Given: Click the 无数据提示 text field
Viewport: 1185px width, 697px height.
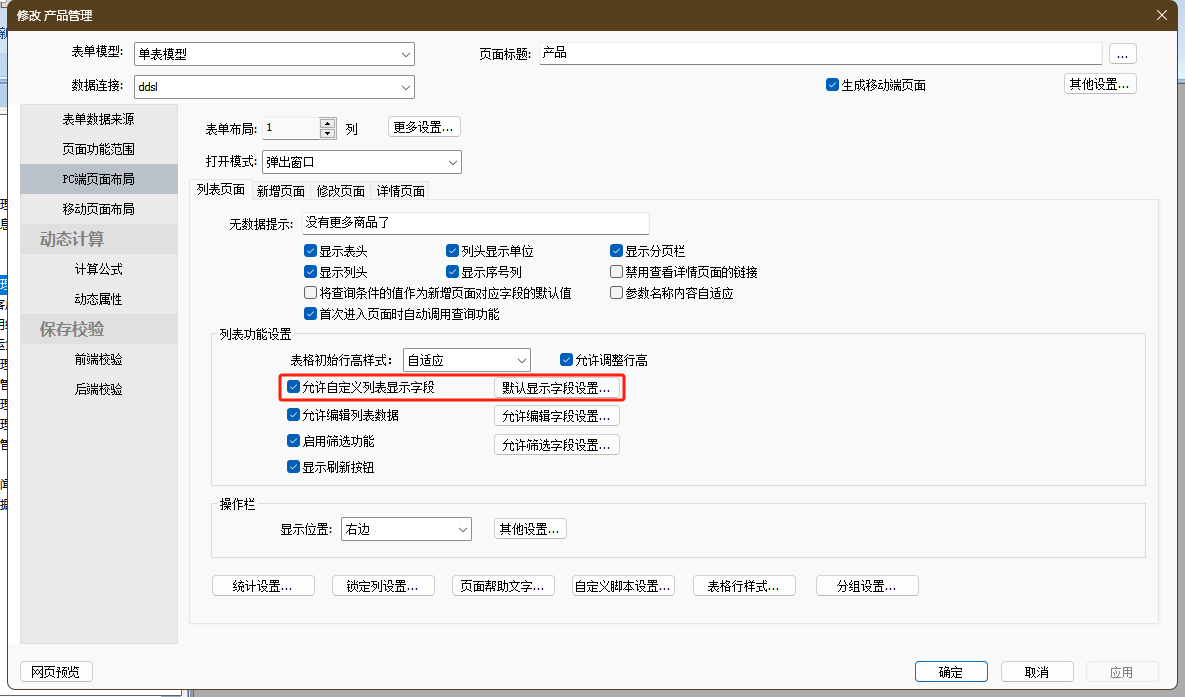Looking at the screenshot, I should [x=475, y=223].
